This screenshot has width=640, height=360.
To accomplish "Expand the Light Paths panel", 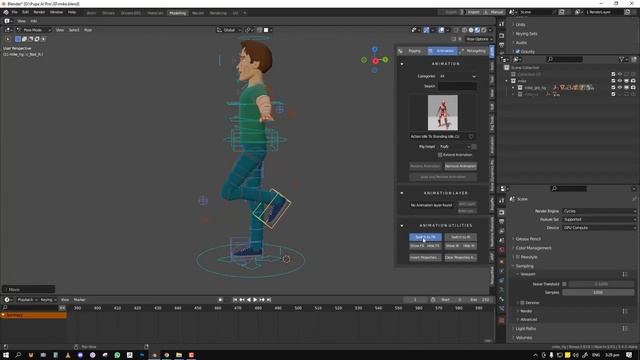I will click(x=526, y=329).
